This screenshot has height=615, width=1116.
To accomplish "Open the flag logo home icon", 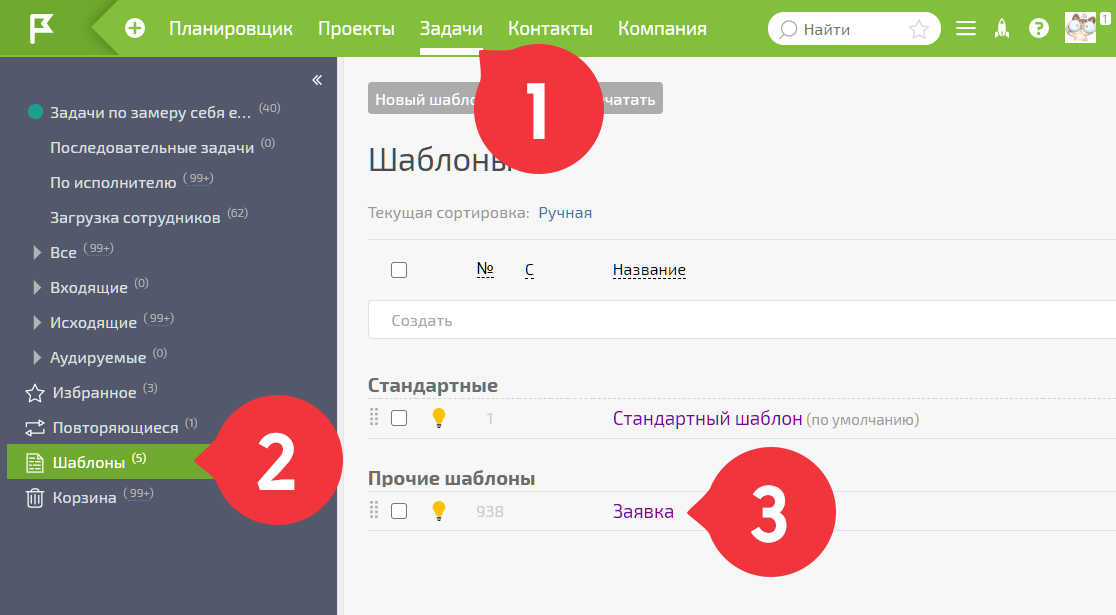I will (41, 29).
